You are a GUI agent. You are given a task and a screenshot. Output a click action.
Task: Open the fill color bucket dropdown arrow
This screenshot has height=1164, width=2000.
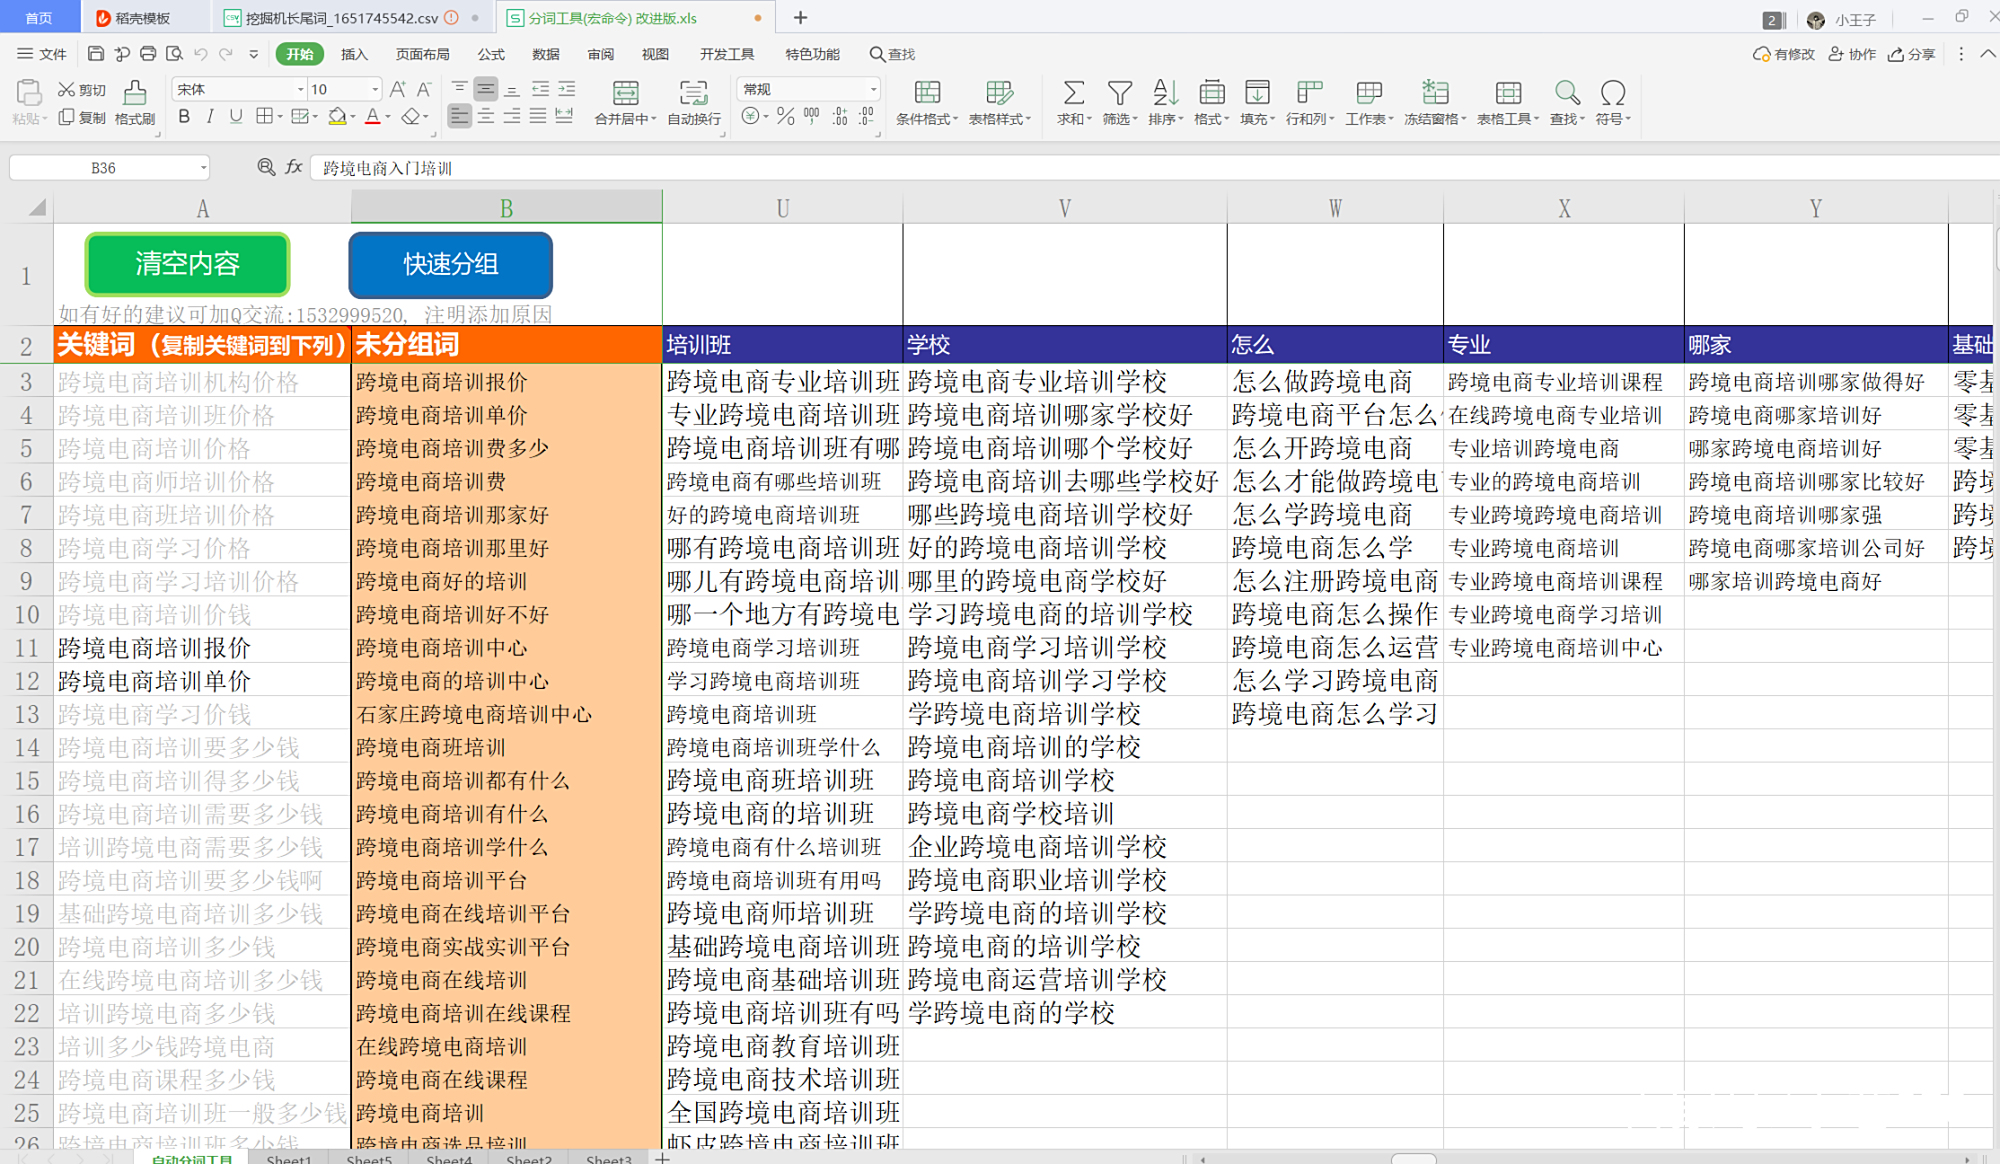pos(354,118)
